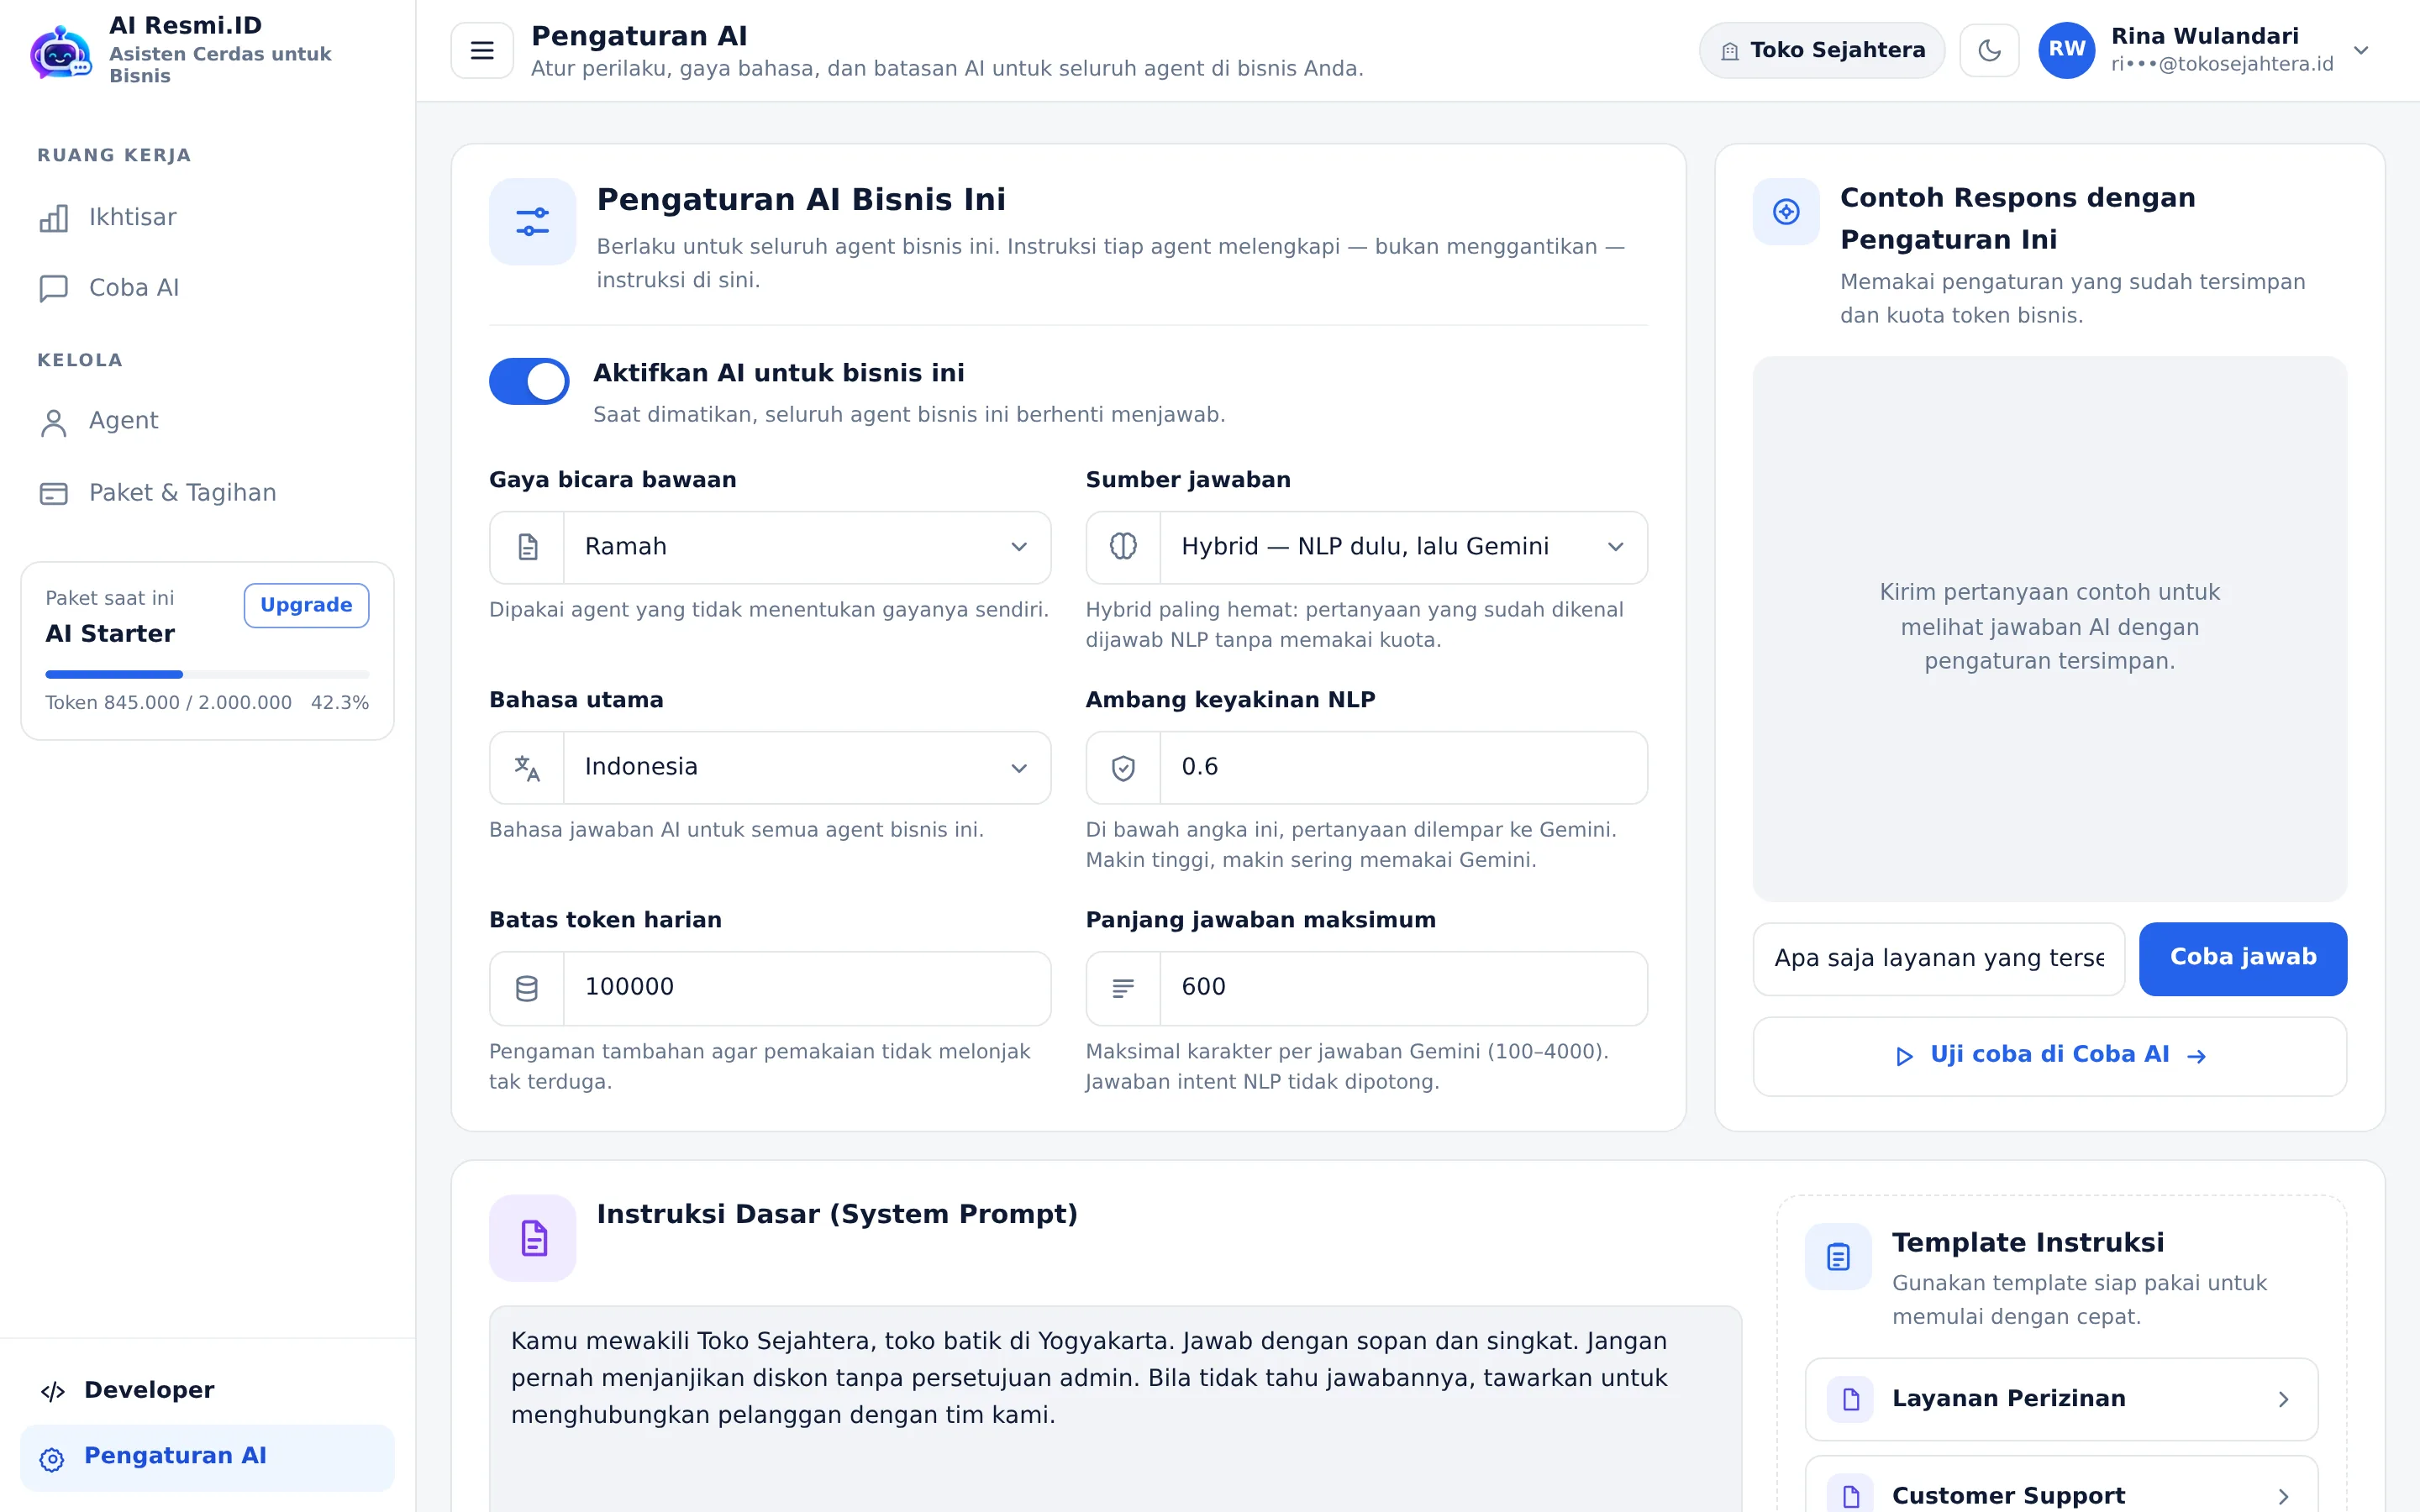This screenshot has width=2420, height=1512.
Task: Click the Coba jawab button
Action: (2242, 958)
